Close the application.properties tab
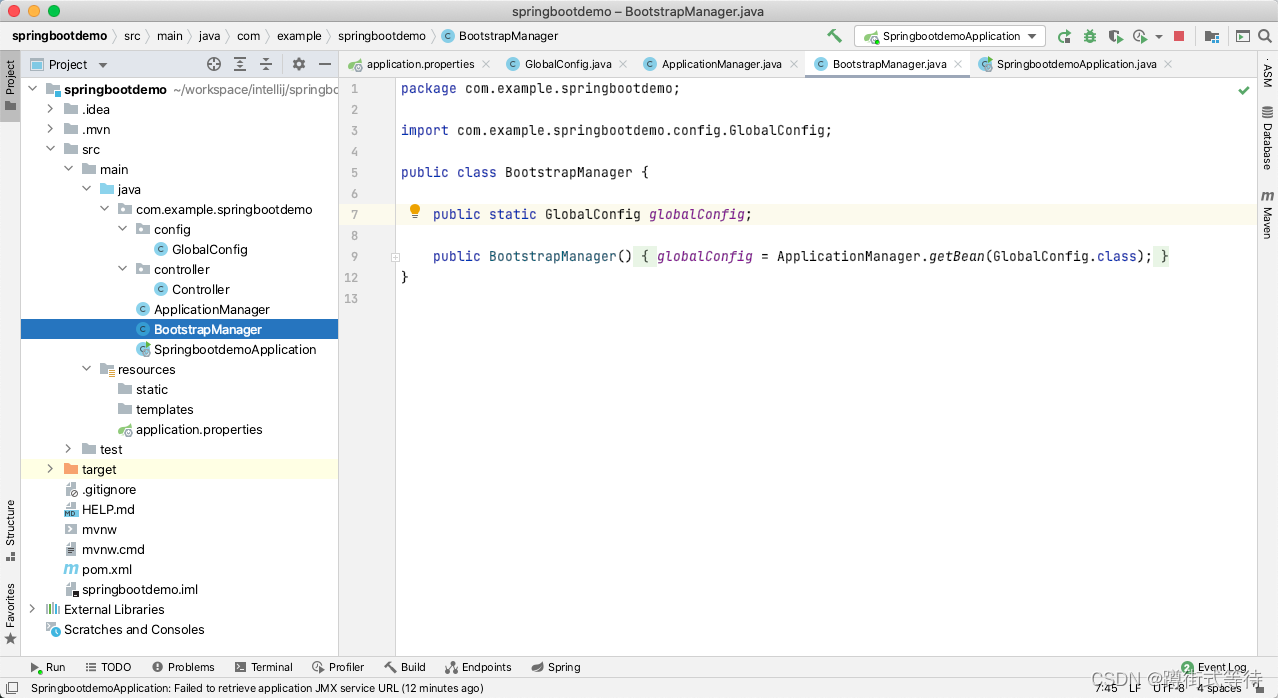This screenshot has height=698, width=1278. click(x=486, y=64)
